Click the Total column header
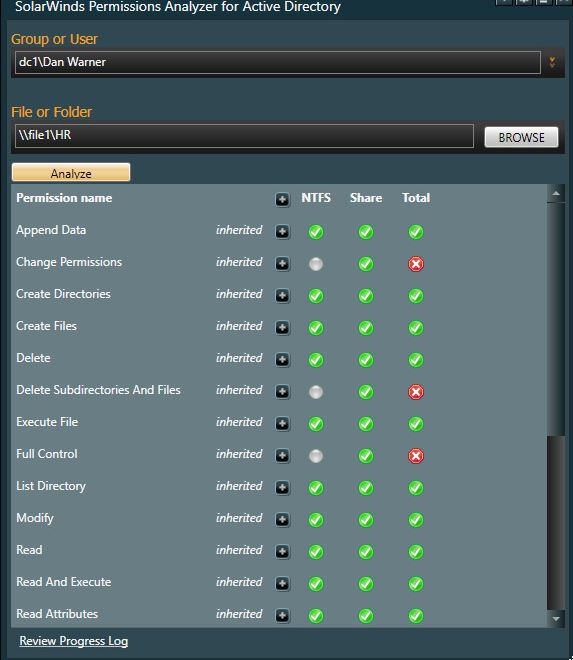The image size is (573, 660). pyautogui.click(x=416, y=198)
